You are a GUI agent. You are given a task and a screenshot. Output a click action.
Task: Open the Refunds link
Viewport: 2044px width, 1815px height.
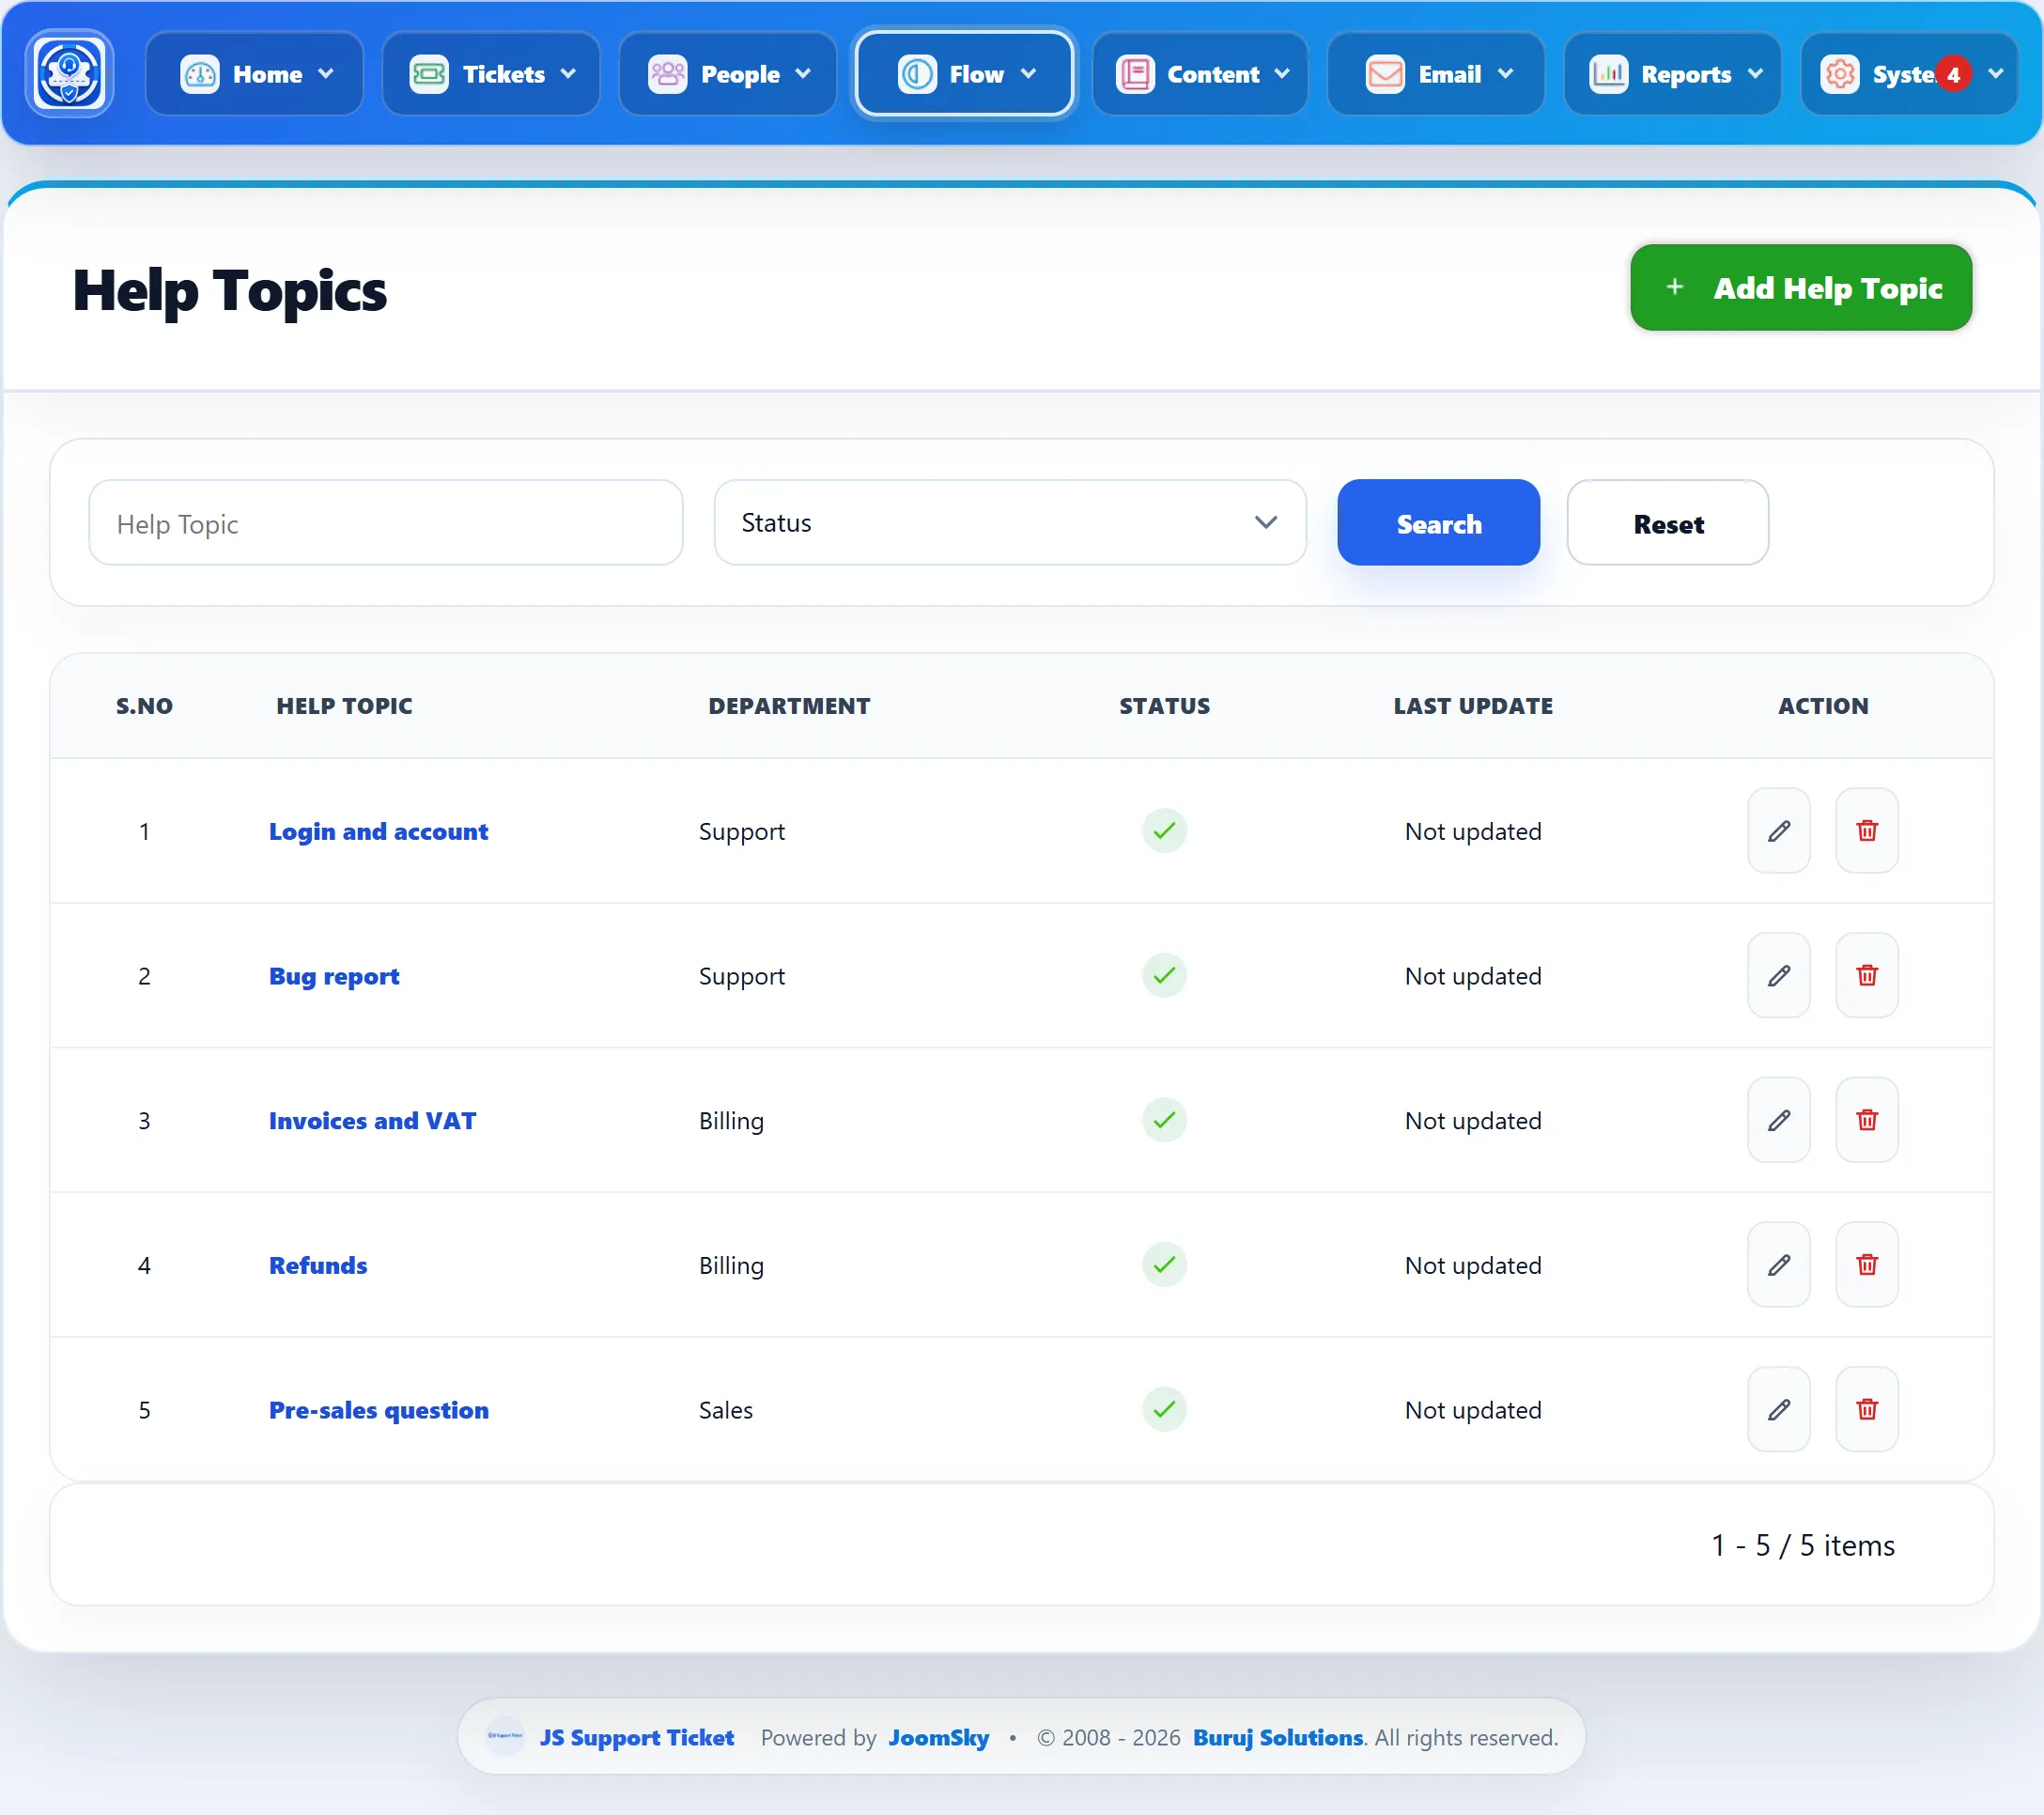coord(317,1265)
